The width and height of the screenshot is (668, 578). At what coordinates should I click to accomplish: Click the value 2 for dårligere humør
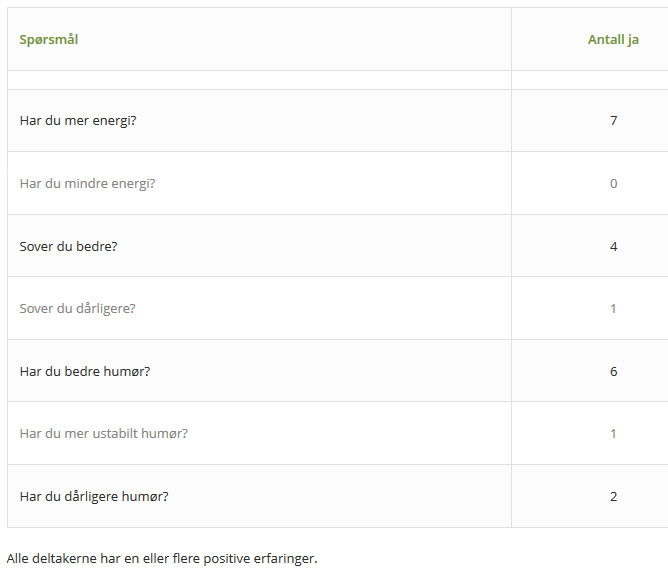pos(613,496)
